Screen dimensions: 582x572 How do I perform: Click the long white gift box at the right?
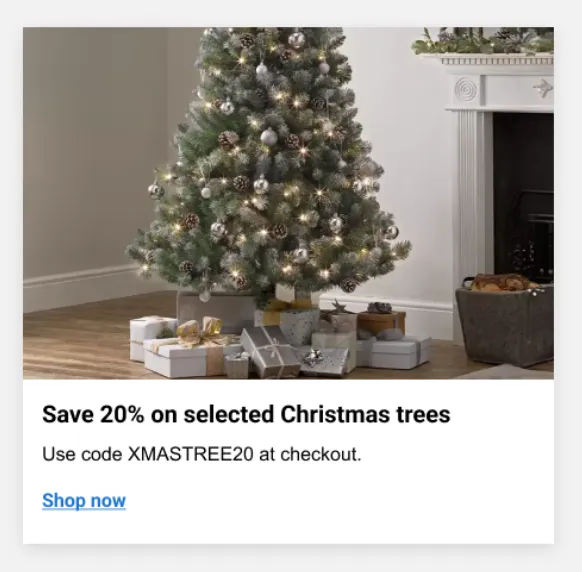pos(393,352)
